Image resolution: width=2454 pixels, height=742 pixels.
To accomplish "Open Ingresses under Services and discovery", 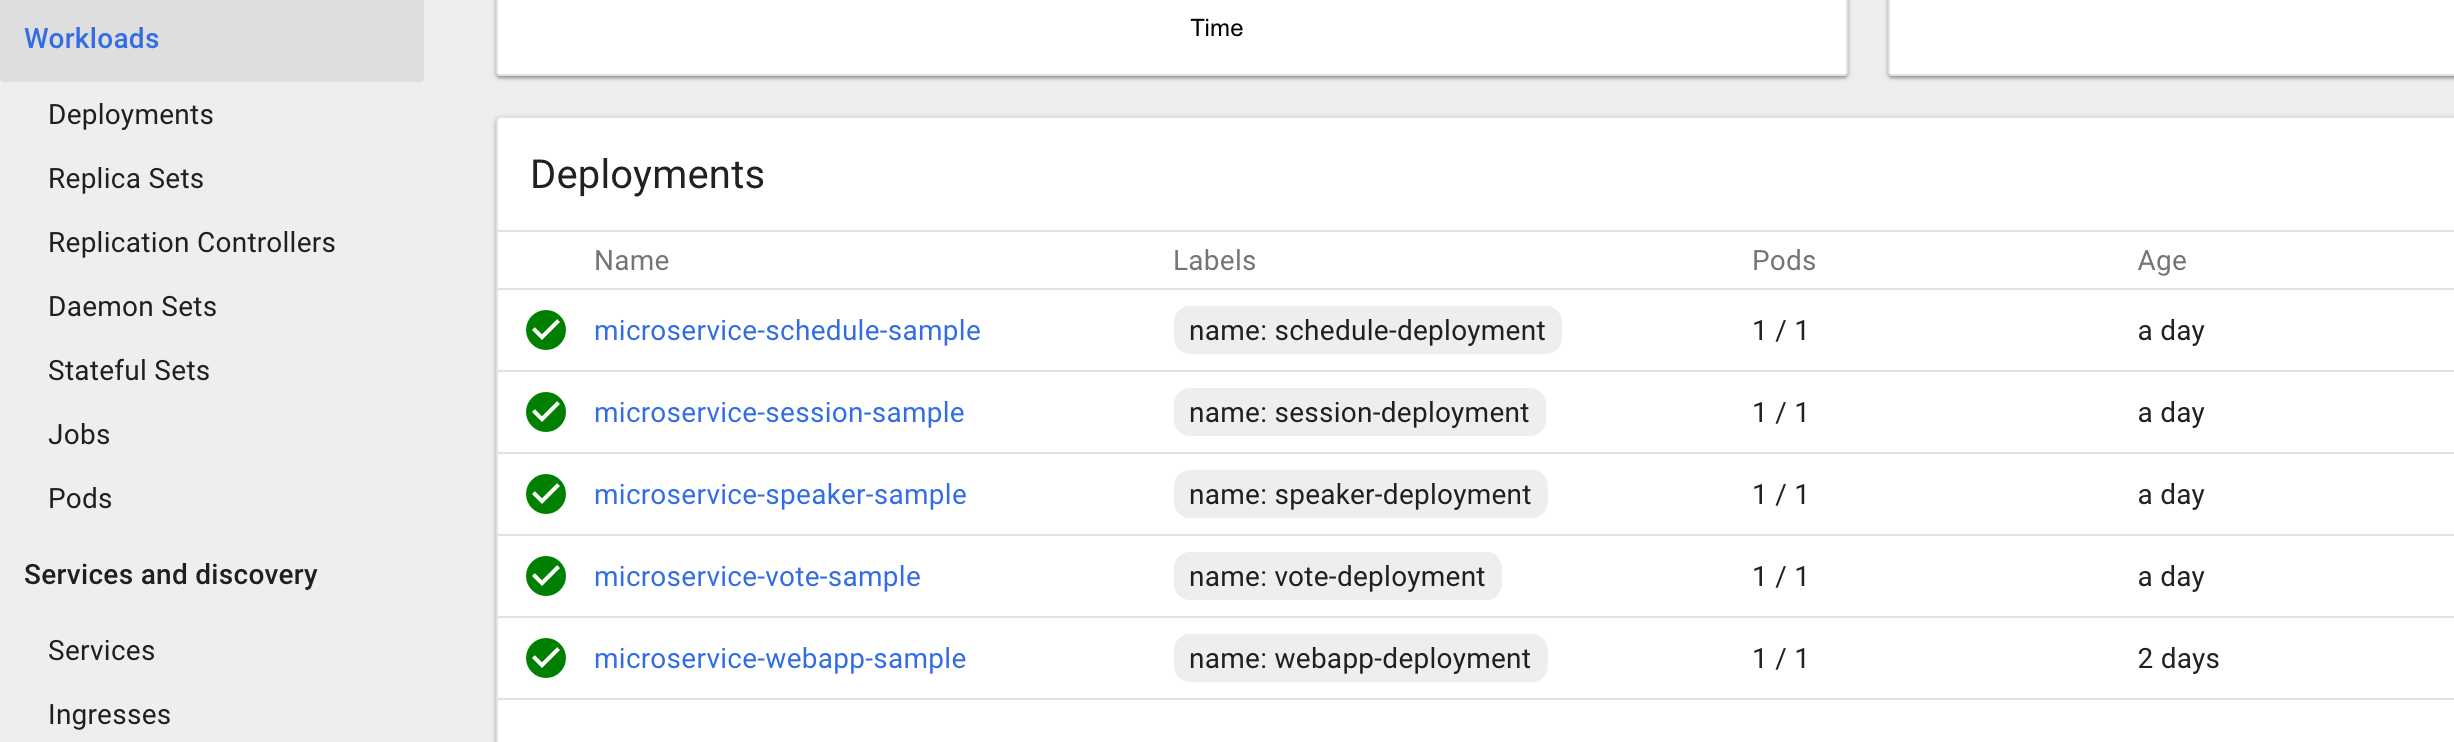I will [109, 714].
